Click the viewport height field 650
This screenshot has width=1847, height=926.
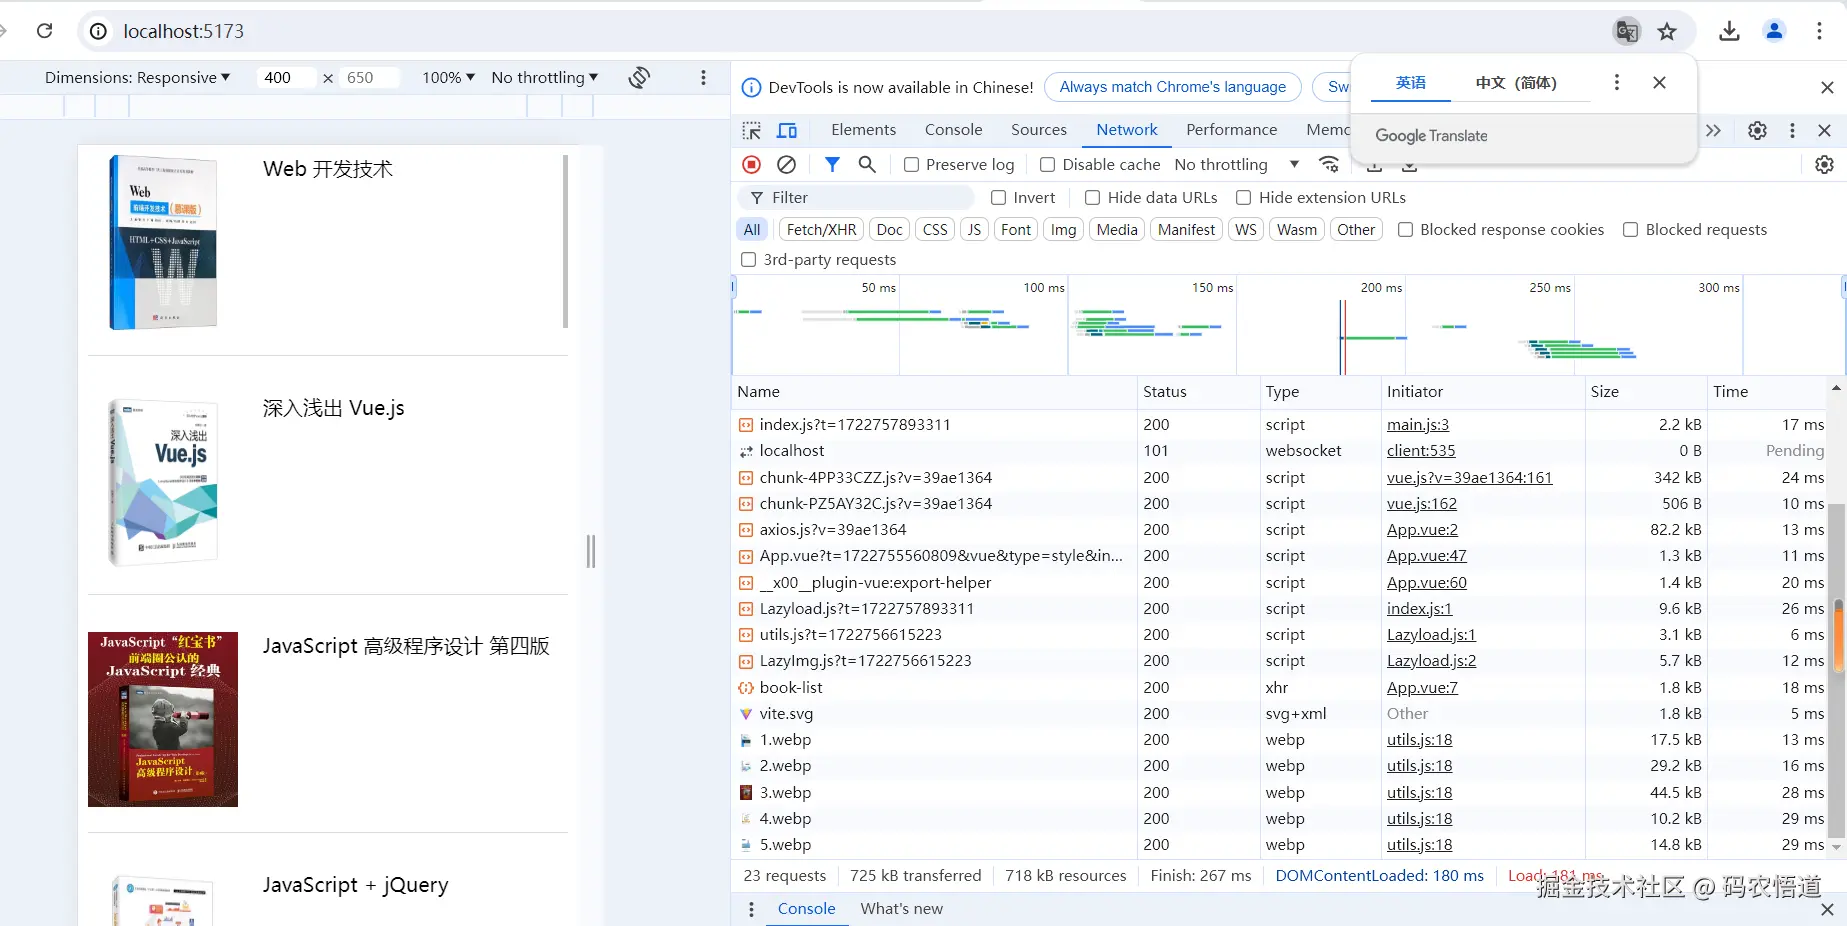[x=369, y=77]
